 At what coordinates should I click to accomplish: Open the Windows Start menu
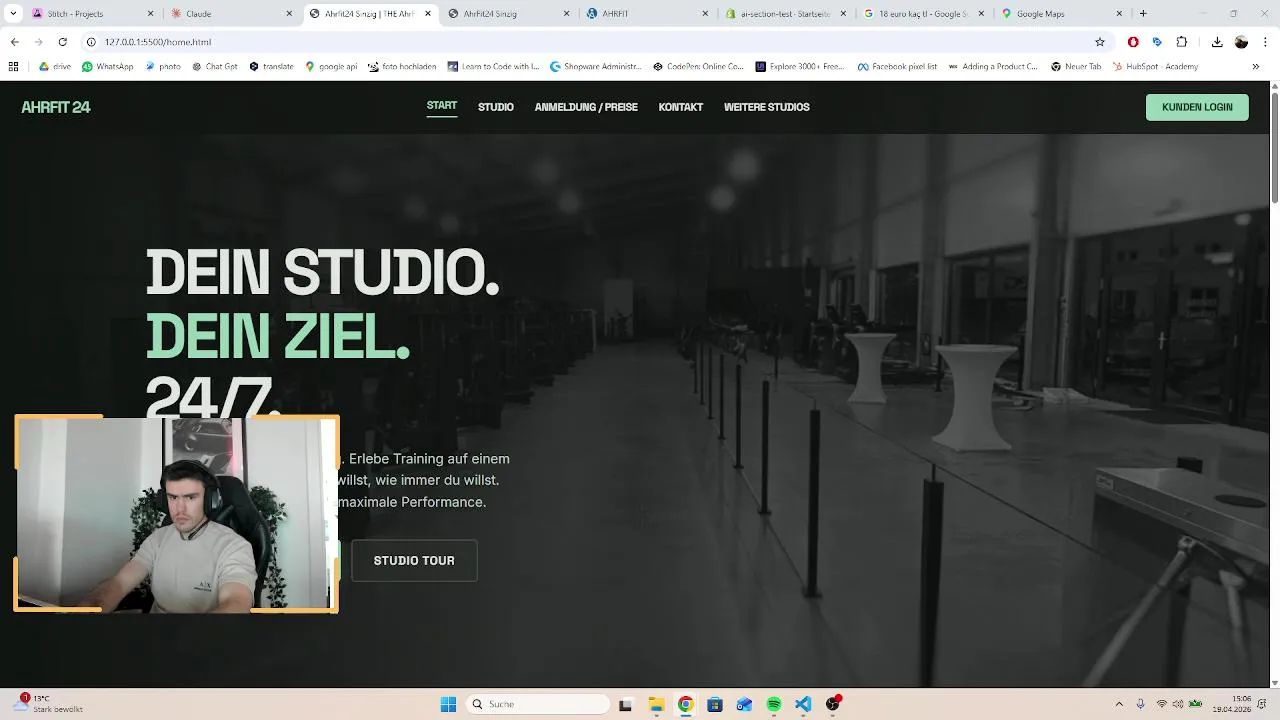tap(448, 704)
